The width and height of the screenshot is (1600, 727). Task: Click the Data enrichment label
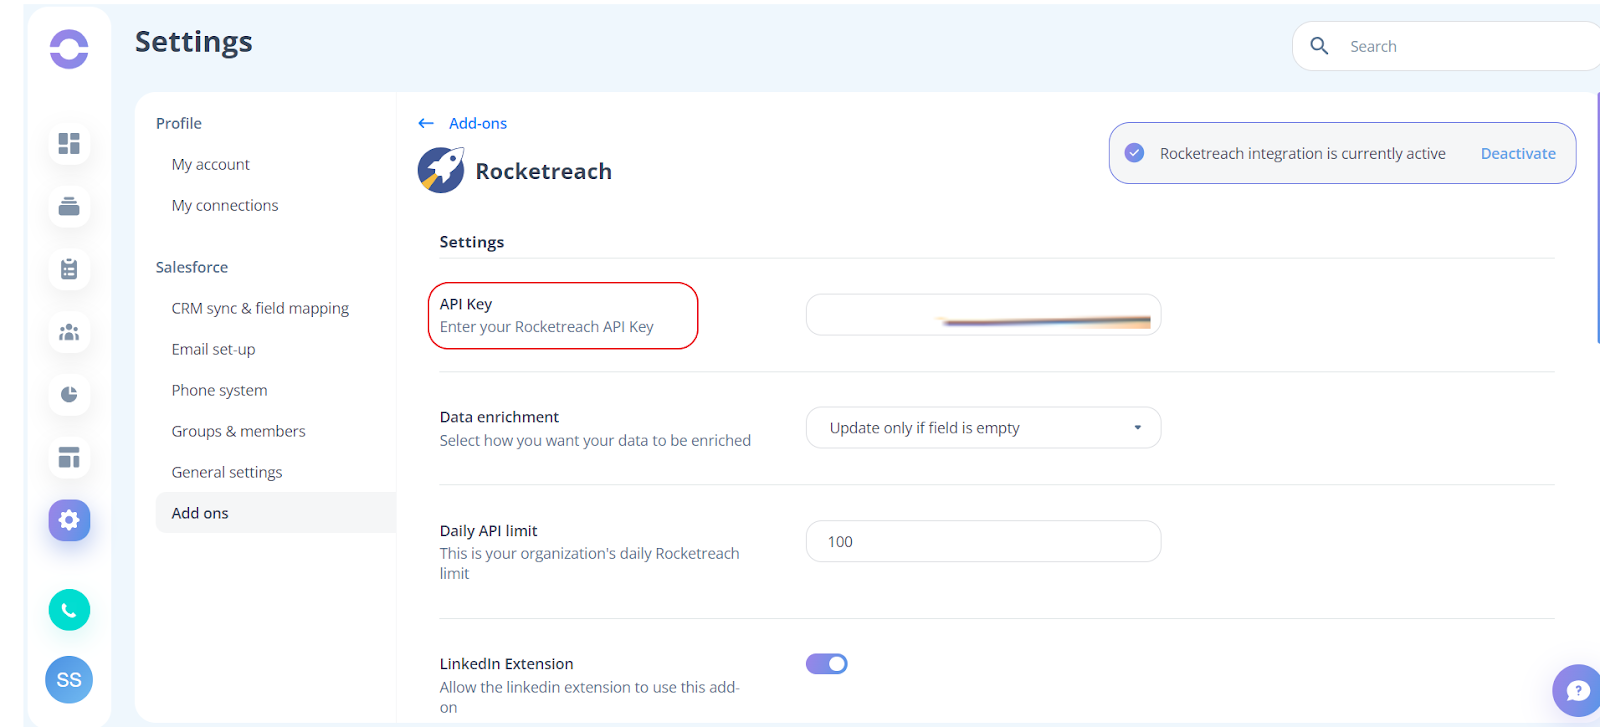pos(499,417)
